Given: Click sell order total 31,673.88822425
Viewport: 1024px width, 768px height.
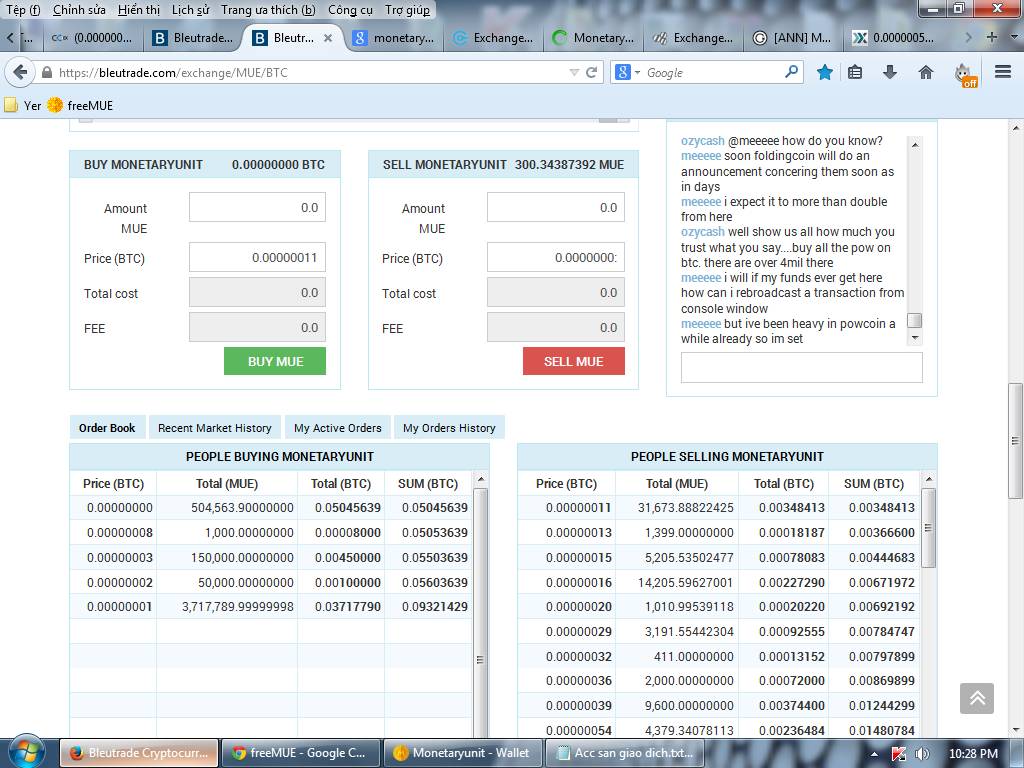Looking at the screenshot, I should point(686,507).
